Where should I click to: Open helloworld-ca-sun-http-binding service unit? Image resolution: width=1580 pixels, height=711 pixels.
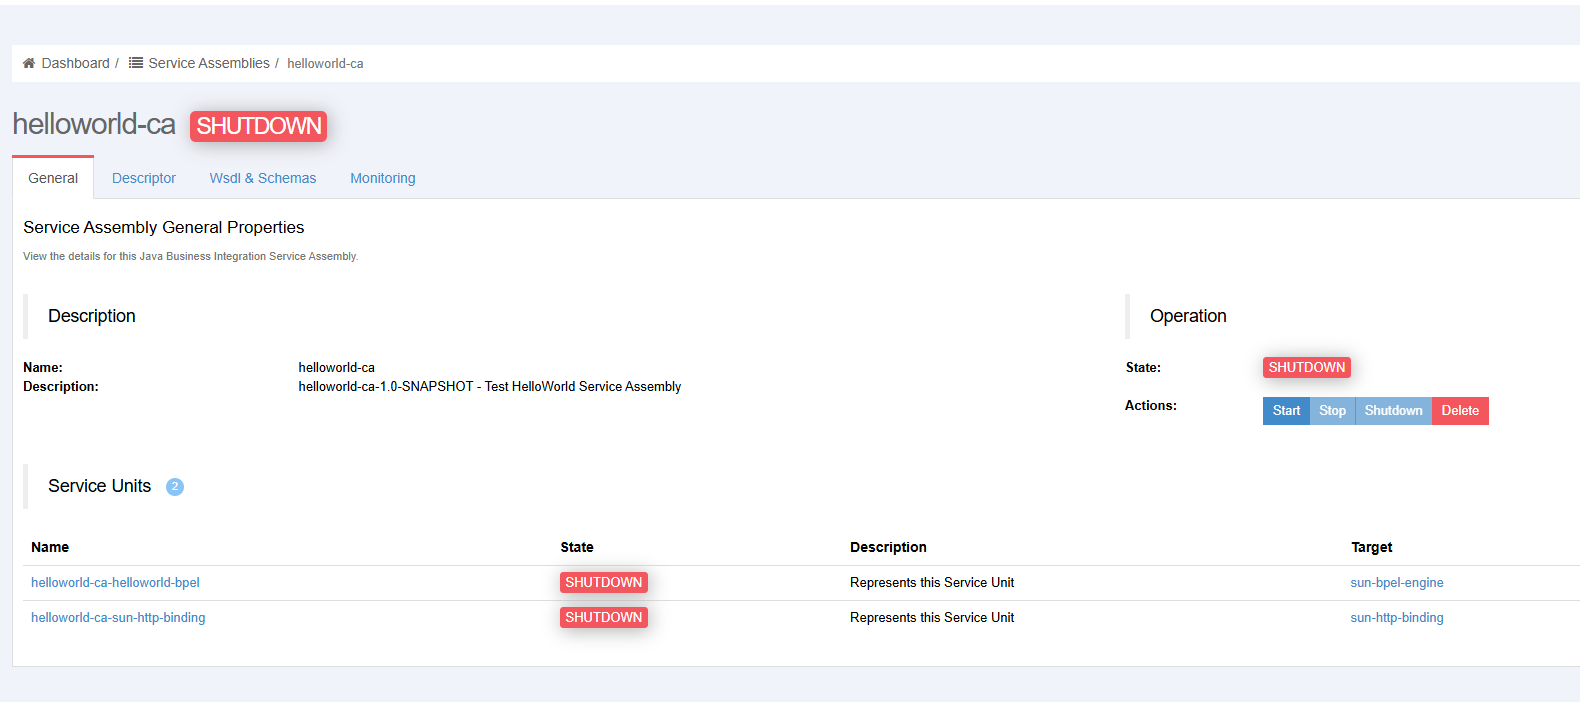(x=118, y=618)
